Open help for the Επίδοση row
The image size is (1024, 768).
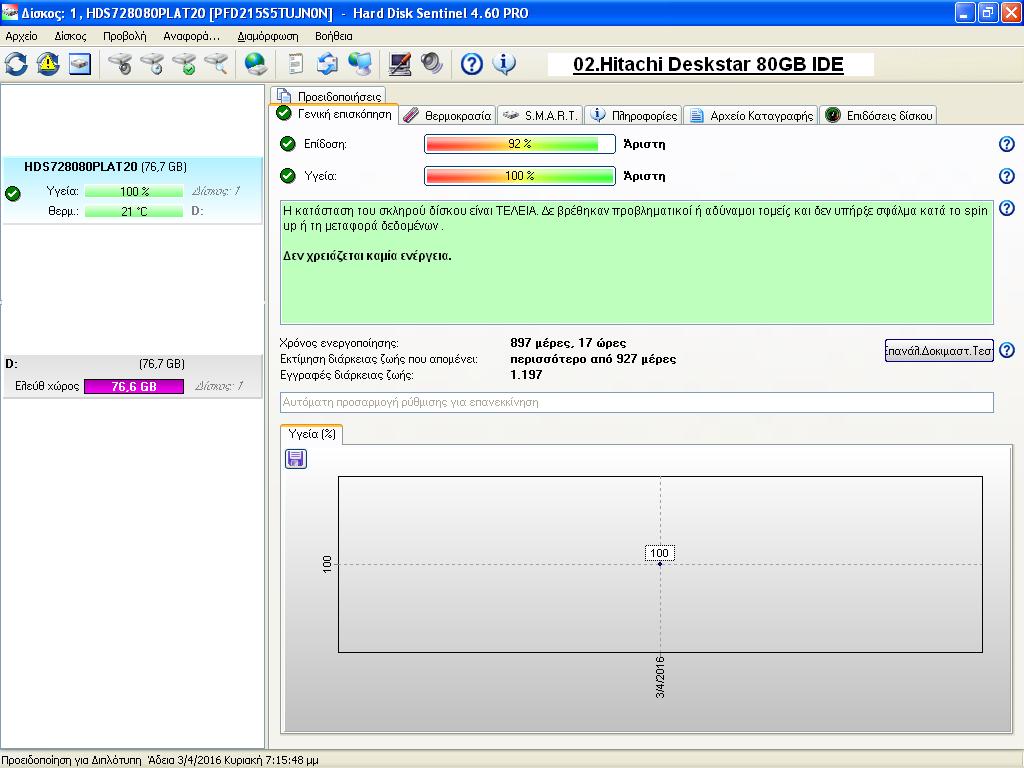coord(1007,144)
